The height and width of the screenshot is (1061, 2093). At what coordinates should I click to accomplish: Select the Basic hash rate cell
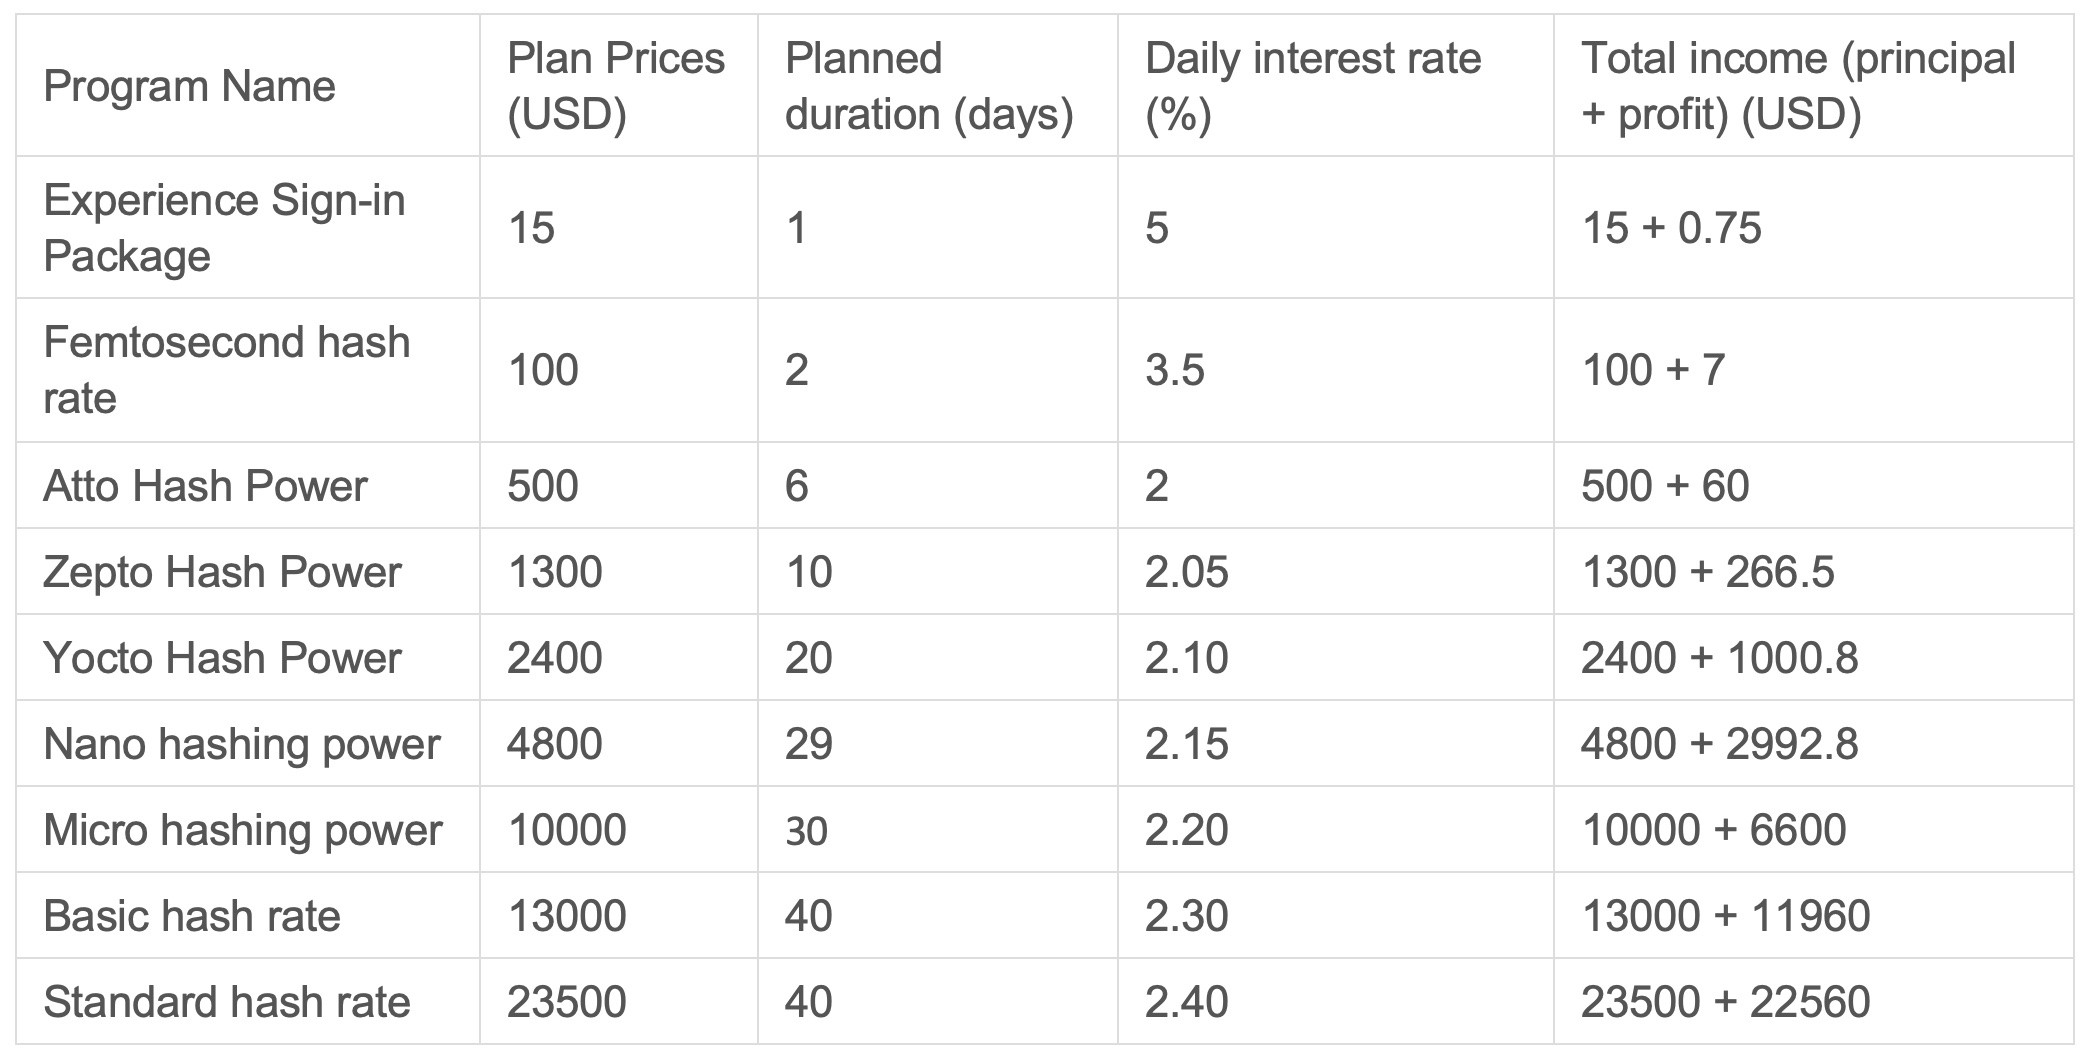pos(192,916)
